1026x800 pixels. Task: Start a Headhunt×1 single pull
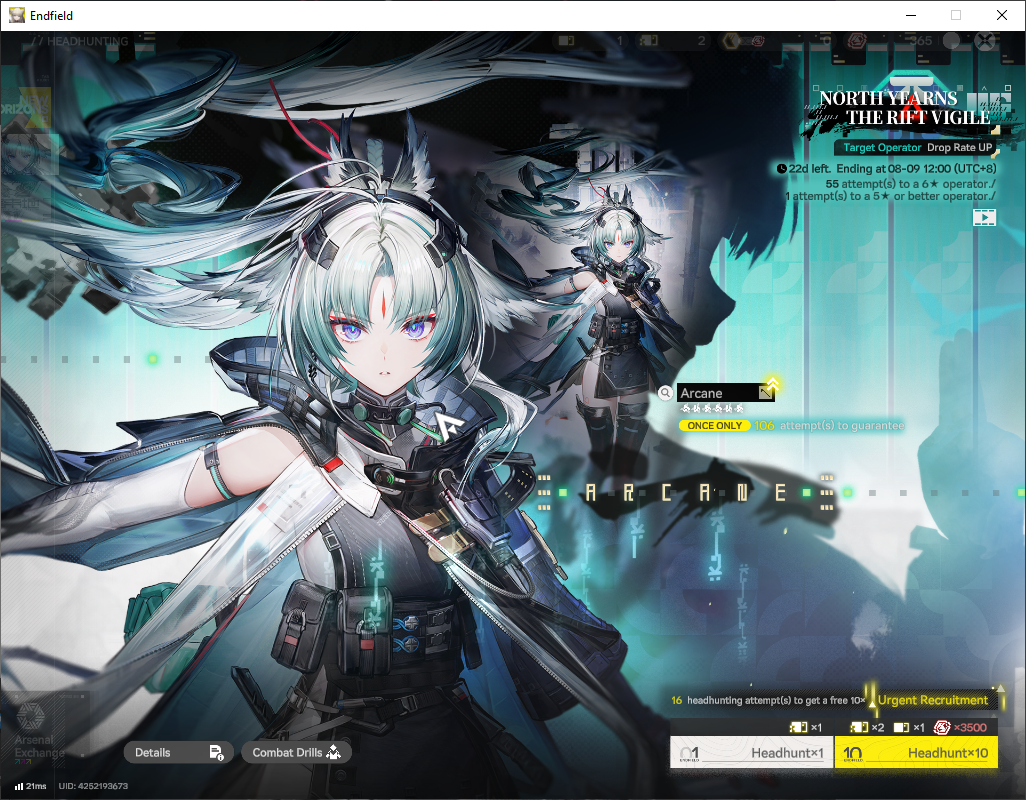pyautogui.click(x=752, y=752)
